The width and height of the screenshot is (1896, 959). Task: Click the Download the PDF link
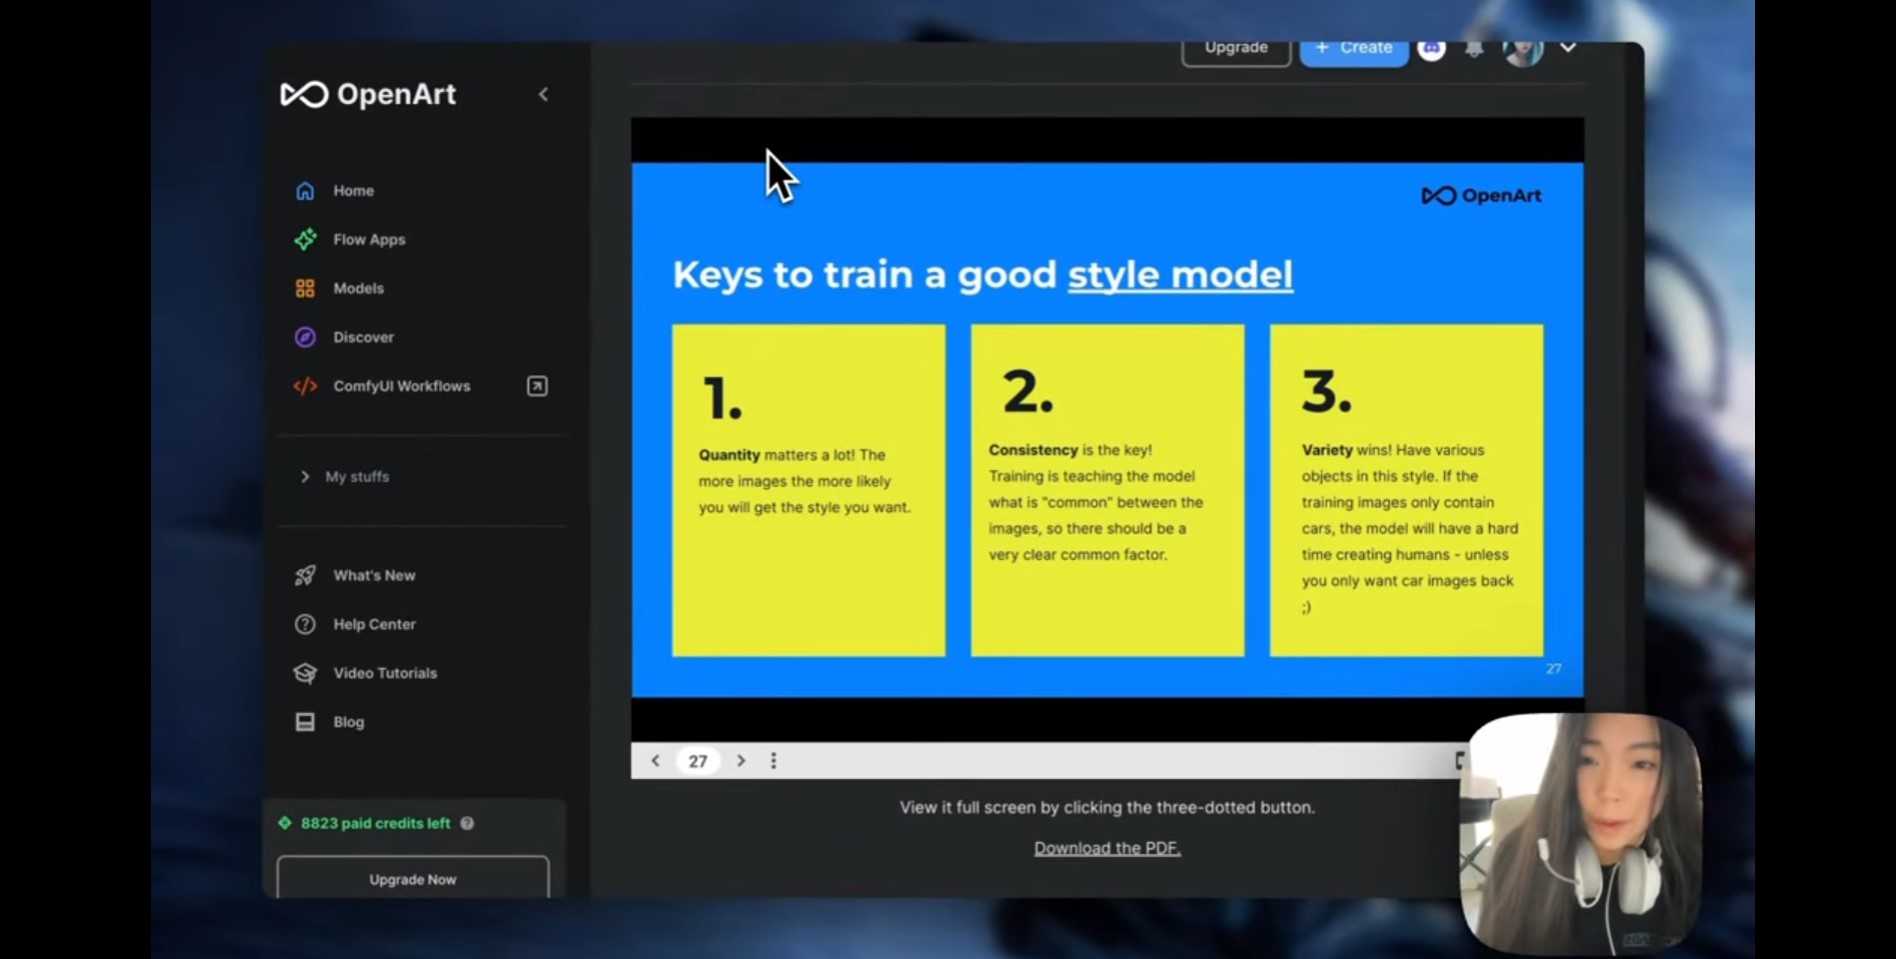pyautogui.click(x=1107, y=848)
